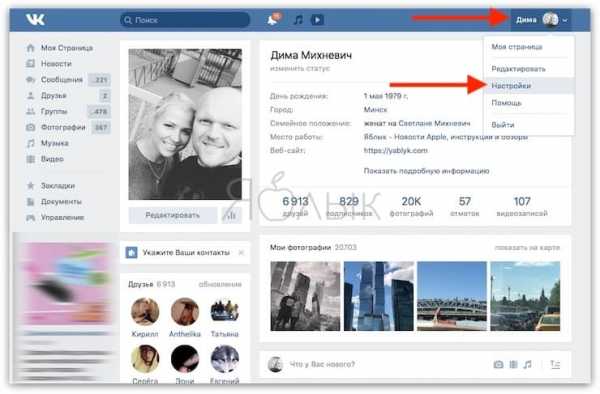600x394 pixels.
Task: Attach music note icon in post box
Action: [528, 364]
